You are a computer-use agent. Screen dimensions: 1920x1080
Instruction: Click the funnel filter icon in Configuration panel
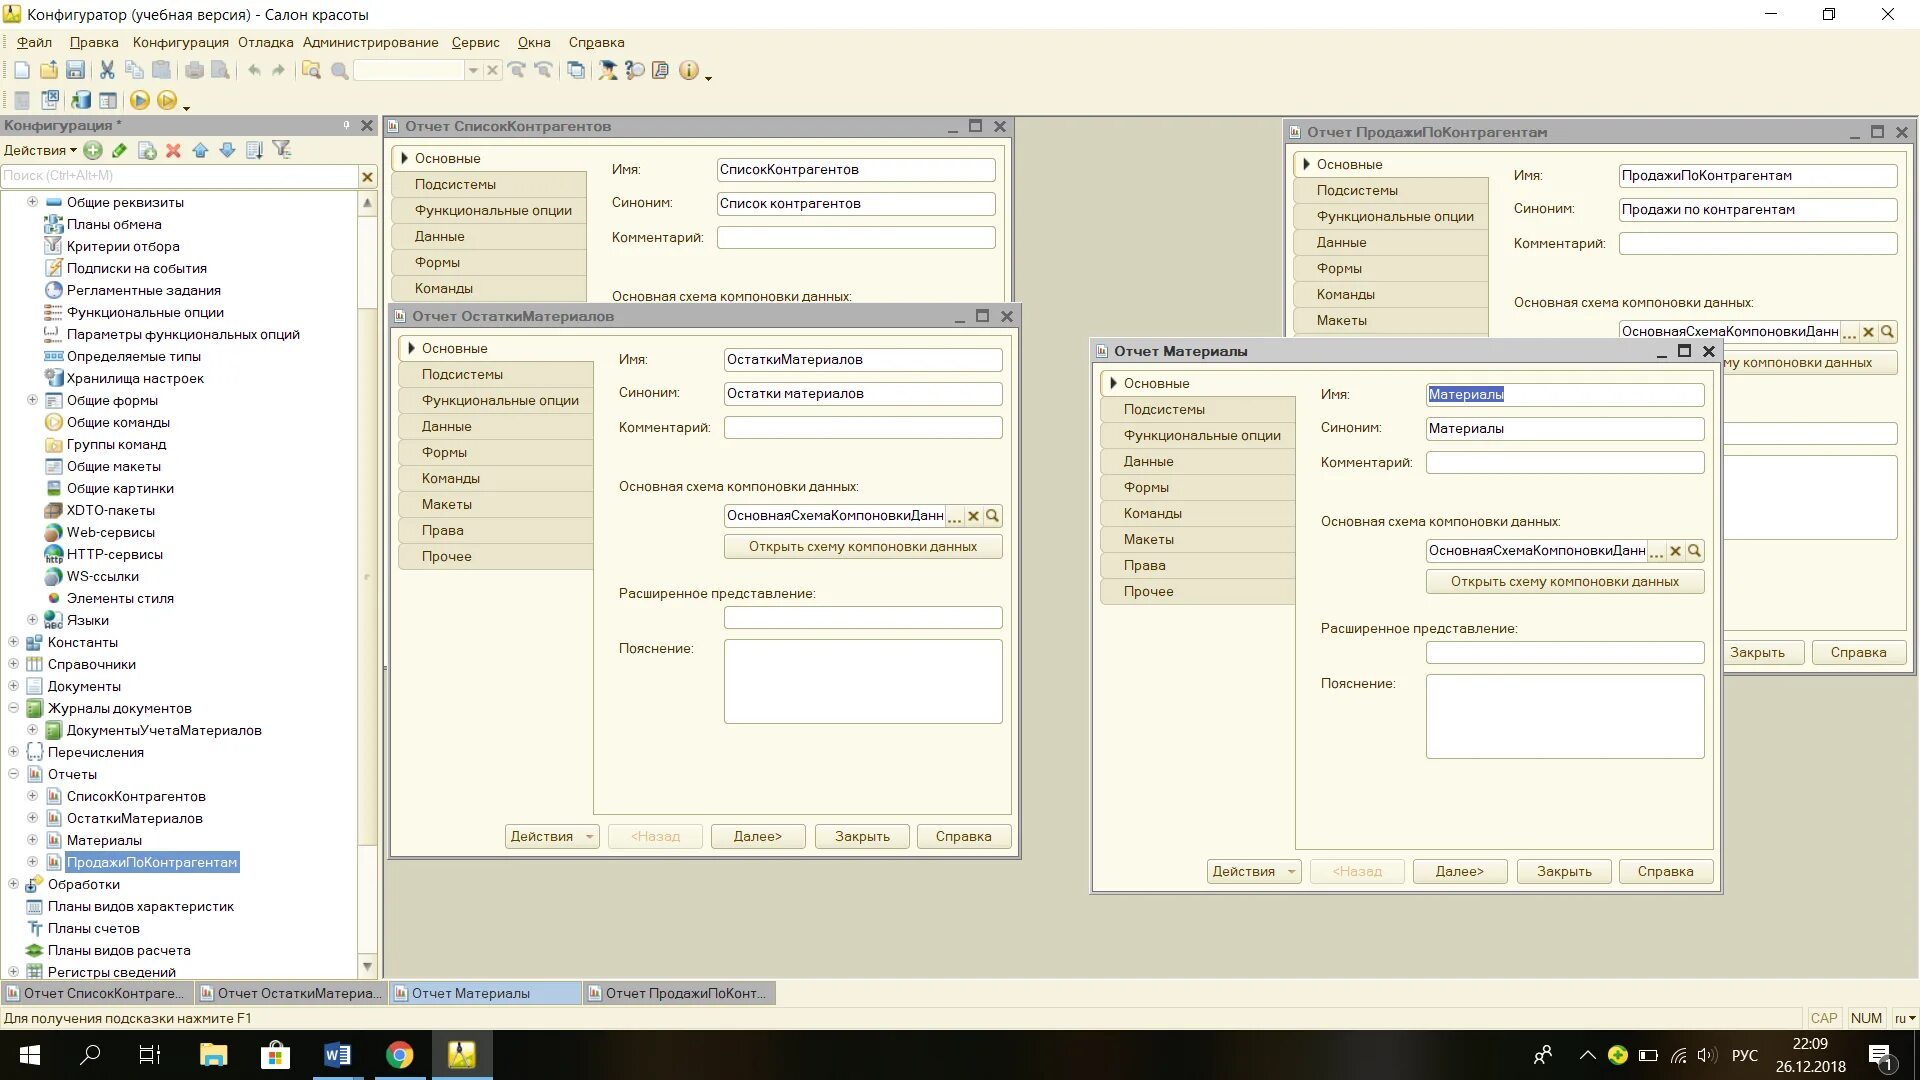click(x=282, y=150)
